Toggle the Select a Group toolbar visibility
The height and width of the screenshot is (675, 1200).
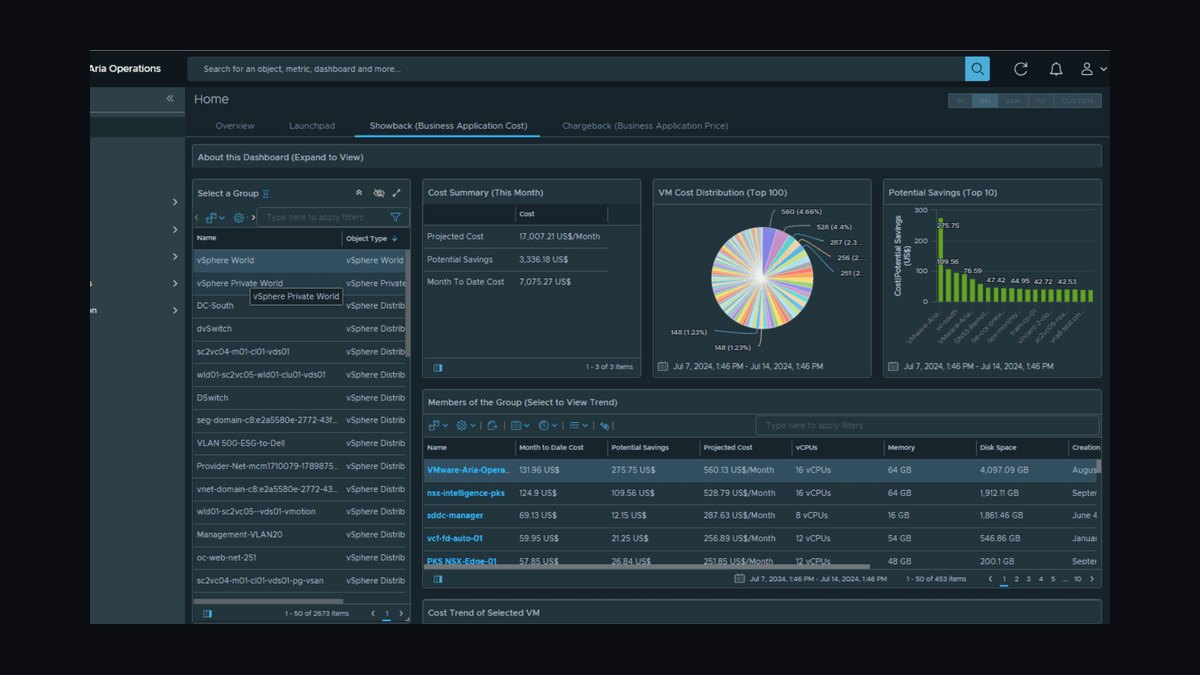click(378, 193)
